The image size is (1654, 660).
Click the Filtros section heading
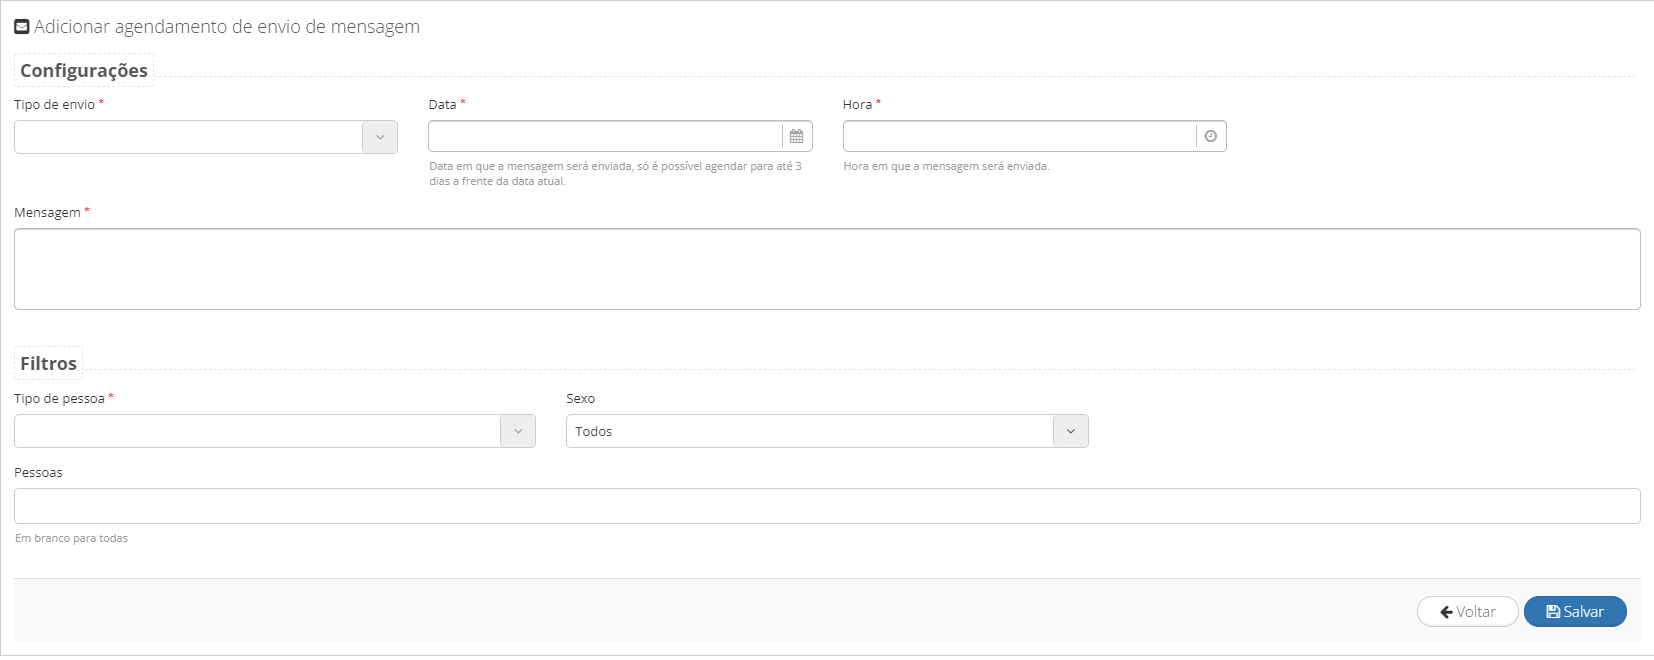48,363
